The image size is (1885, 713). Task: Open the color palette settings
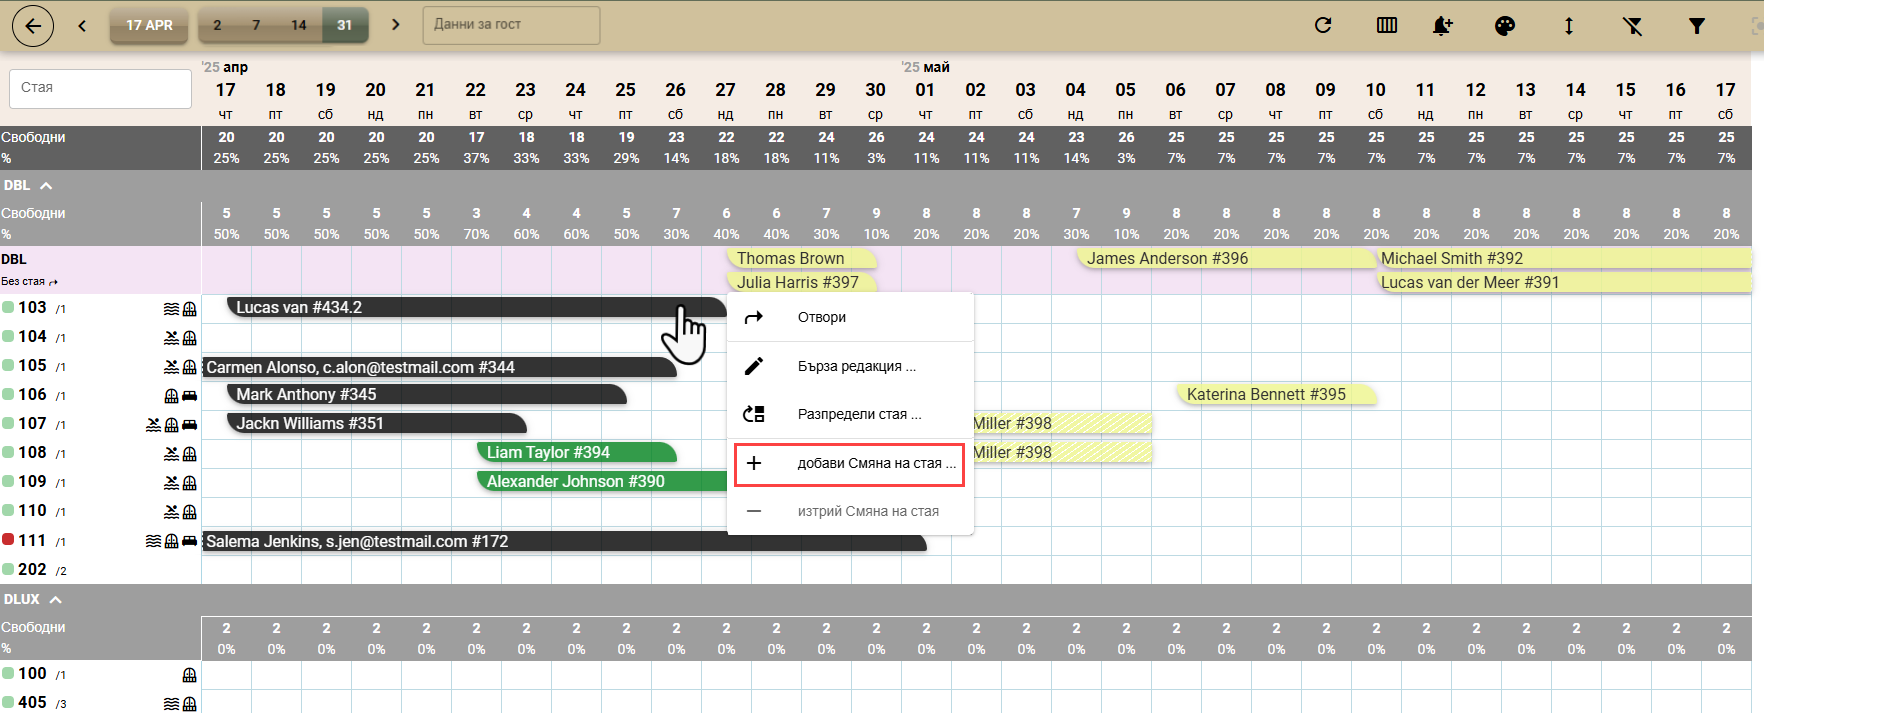click(1505, 26)
